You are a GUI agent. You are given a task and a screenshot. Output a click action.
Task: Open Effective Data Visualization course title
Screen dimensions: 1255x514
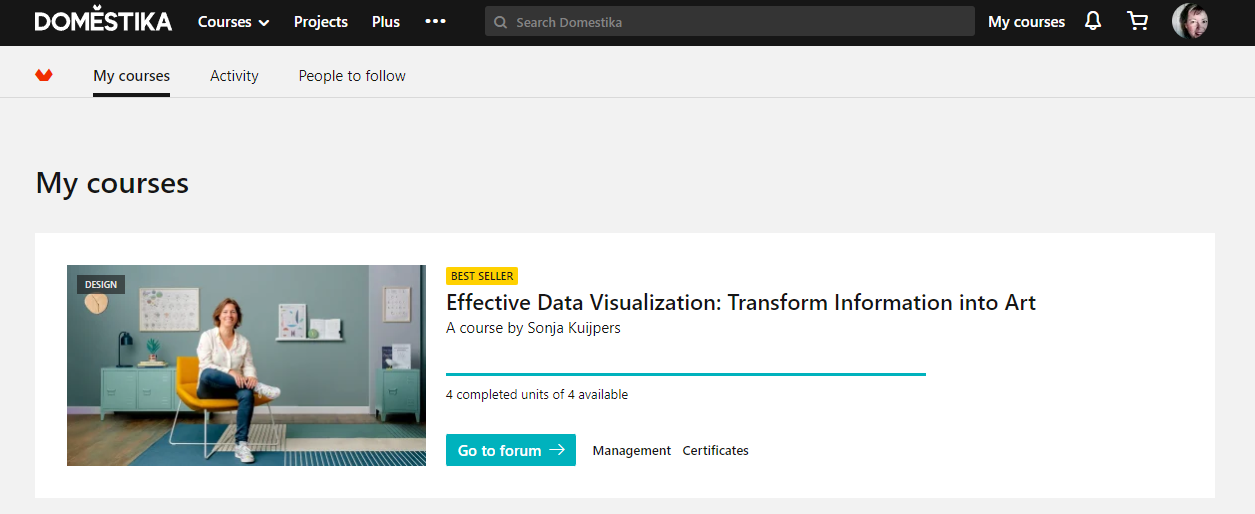coord(740,302)
